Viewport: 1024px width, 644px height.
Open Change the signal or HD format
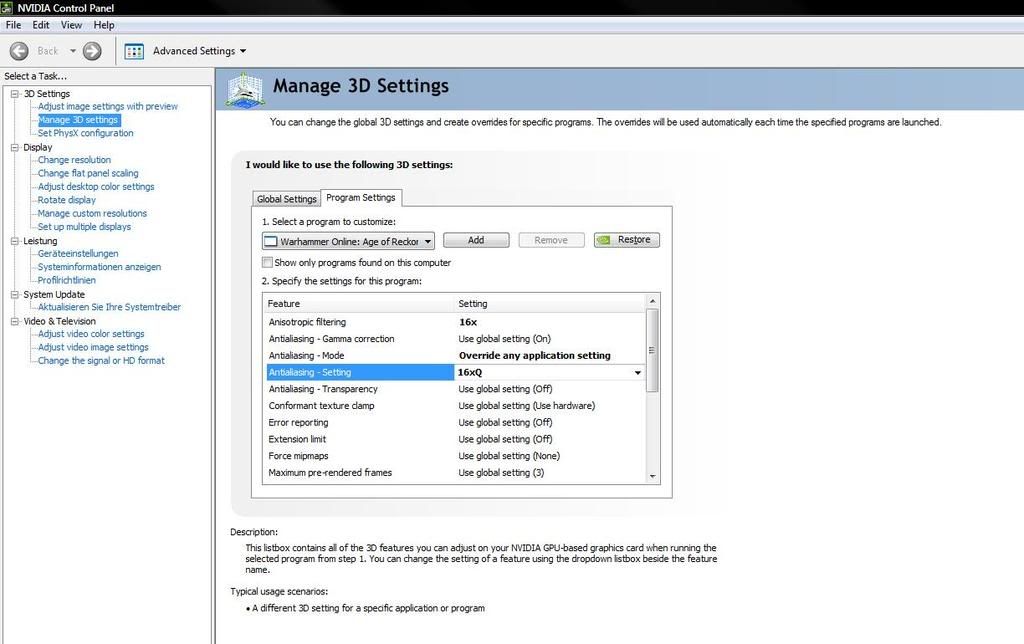(x=101, y=361)
